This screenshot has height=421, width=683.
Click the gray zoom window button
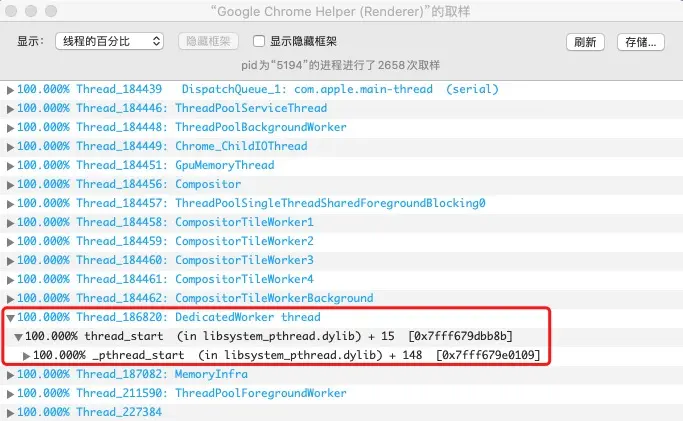coord(51,11)
